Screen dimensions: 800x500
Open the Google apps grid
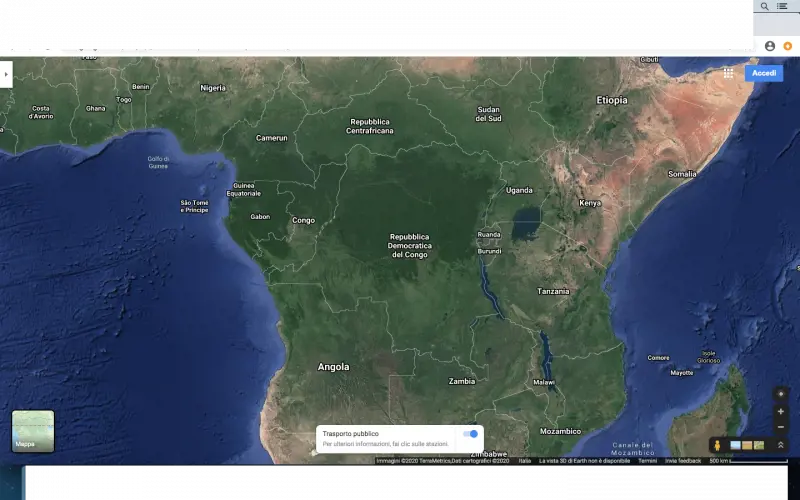pyautogui.click(x=728, y=73)
